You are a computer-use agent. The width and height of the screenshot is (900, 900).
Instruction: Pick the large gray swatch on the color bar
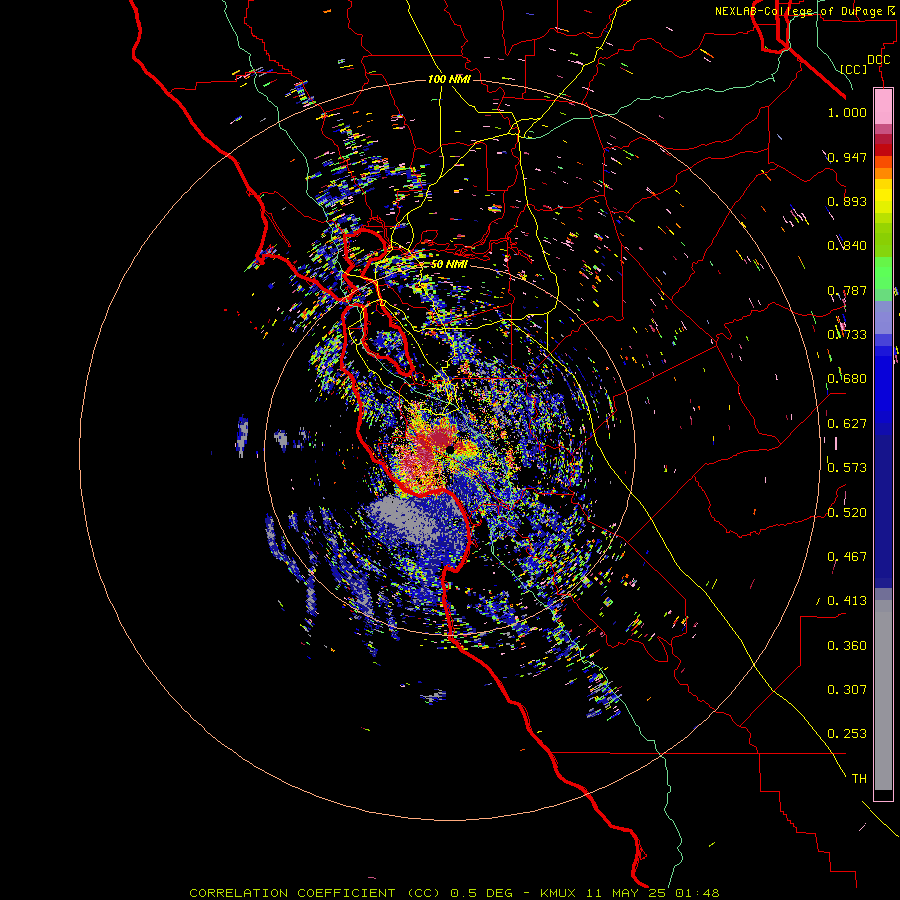click(x=883, y=695)
